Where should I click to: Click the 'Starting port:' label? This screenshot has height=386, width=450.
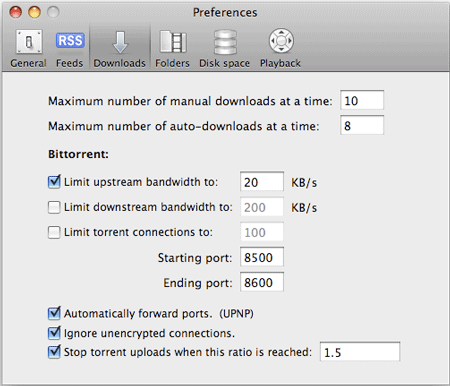pyautogui.click(x=195, y=258)
